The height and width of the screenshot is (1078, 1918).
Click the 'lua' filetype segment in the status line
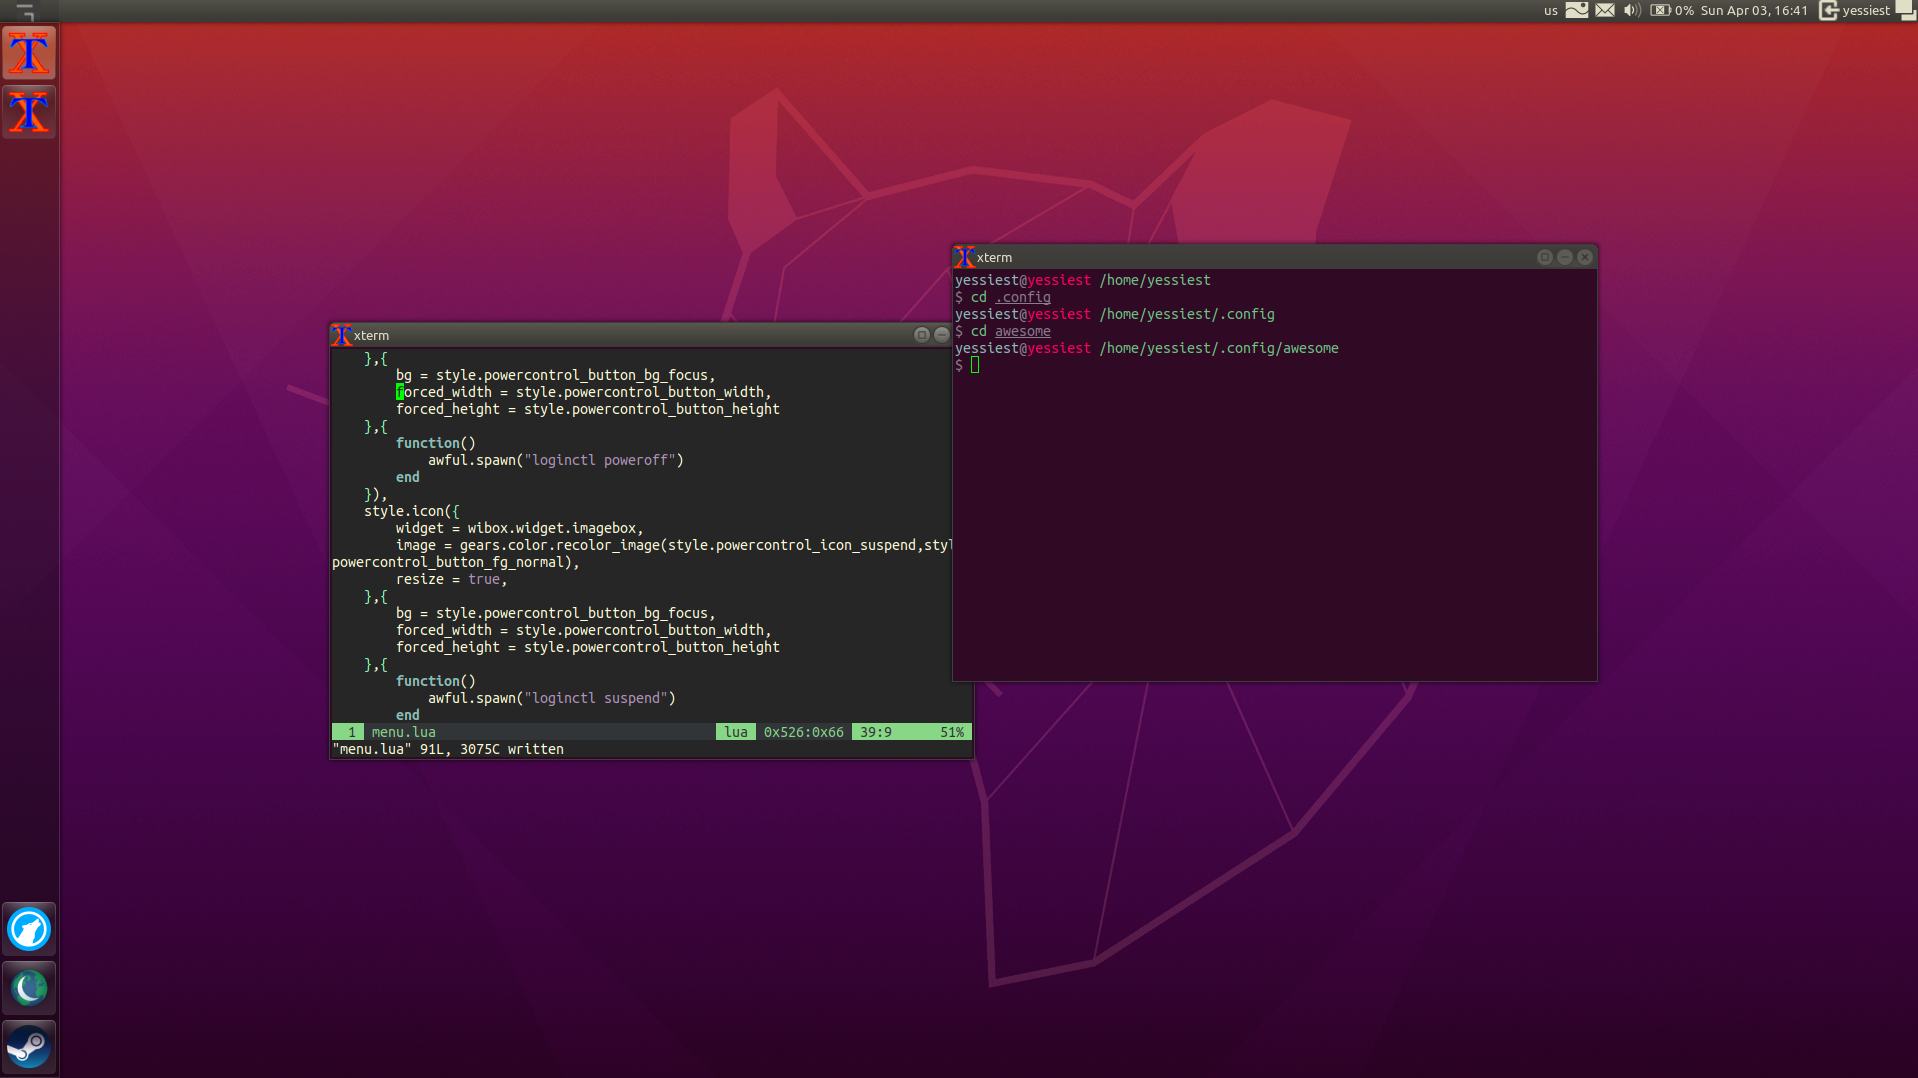[736, 732]
